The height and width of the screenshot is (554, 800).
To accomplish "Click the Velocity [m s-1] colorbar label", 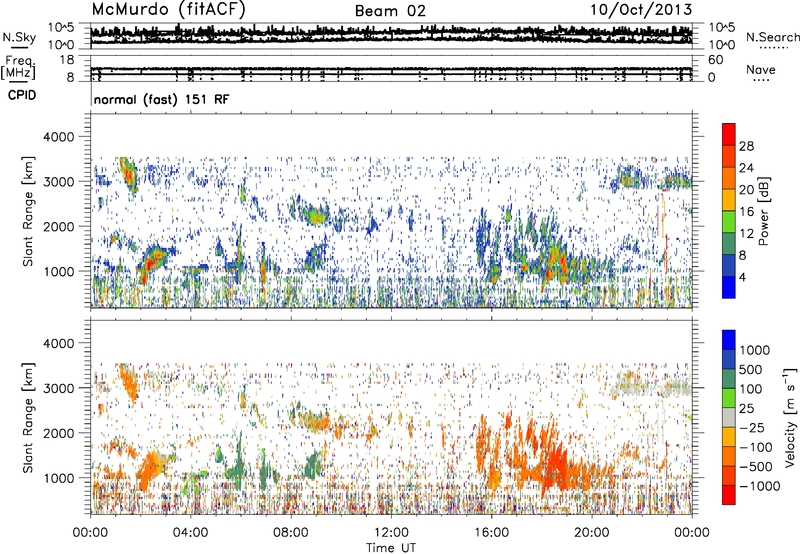I will click(x=790, y=417).
